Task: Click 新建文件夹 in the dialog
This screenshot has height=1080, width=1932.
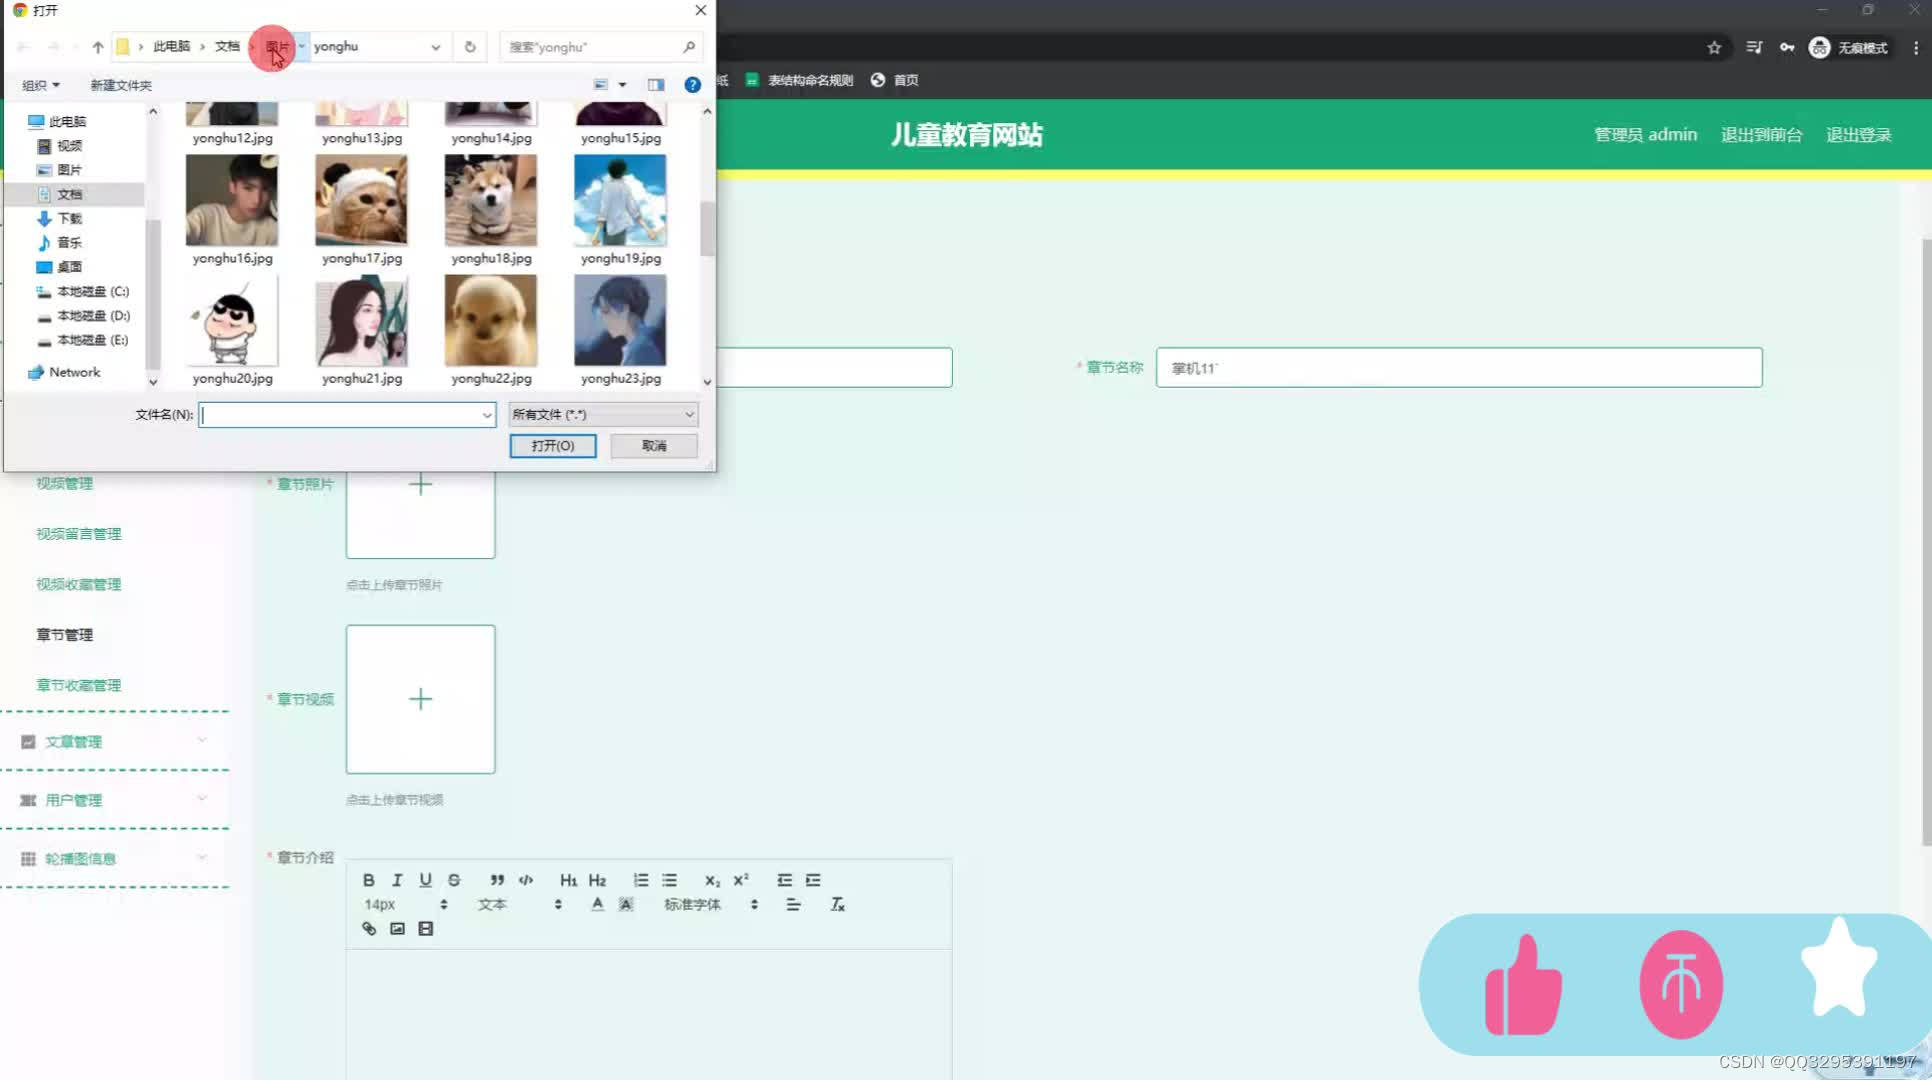Action: [121, 85]
